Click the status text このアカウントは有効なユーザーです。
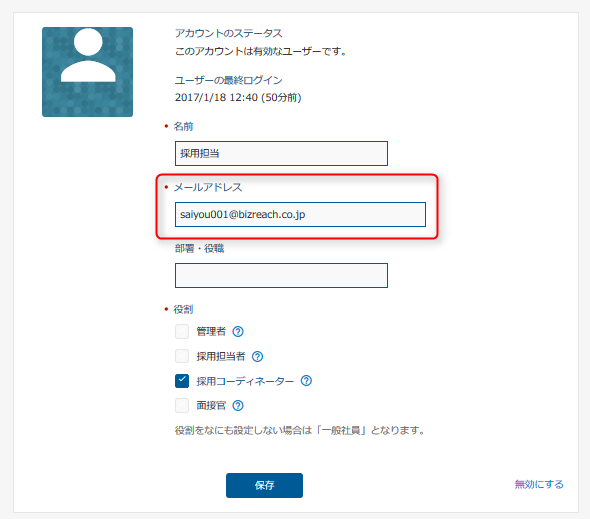The height and width of the screenshot is (519, 590). [262, 51]
